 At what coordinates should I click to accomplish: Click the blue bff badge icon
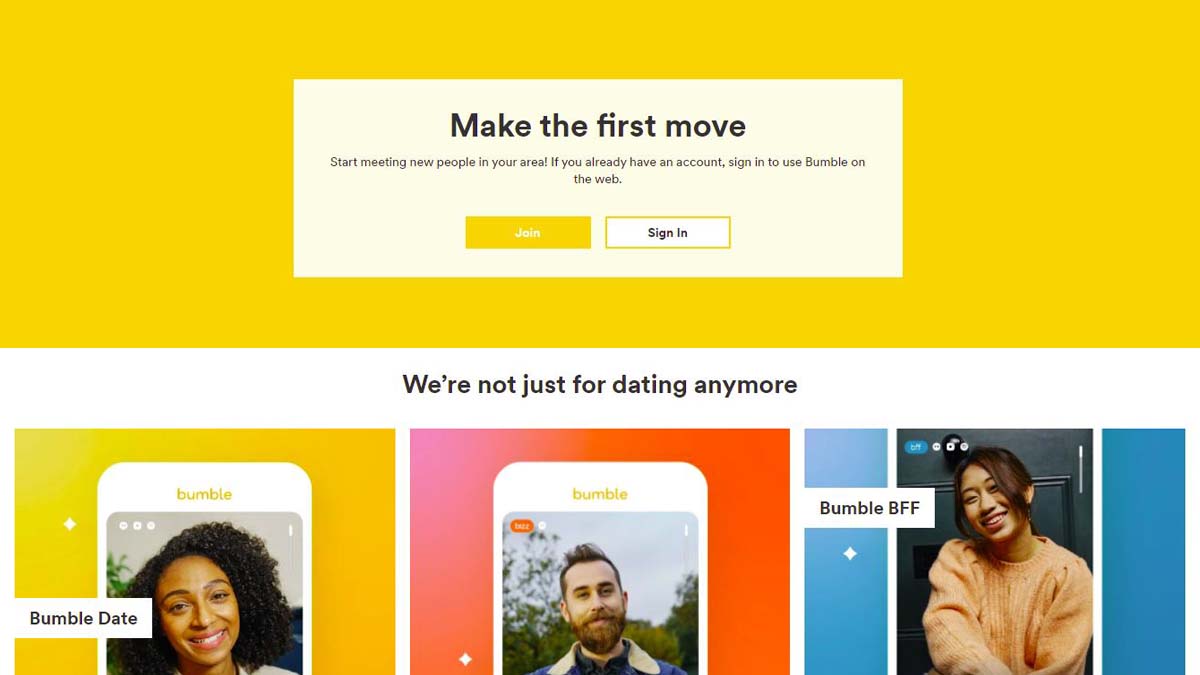(915, 447)
